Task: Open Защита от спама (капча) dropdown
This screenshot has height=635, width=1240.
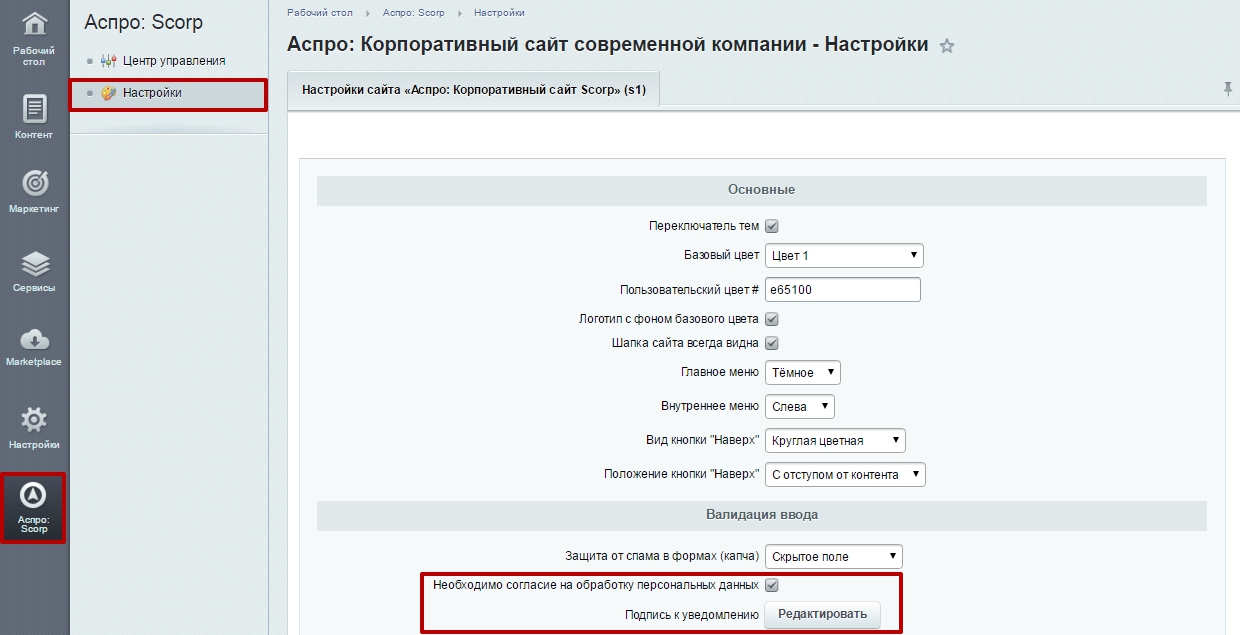Action: 833,556
